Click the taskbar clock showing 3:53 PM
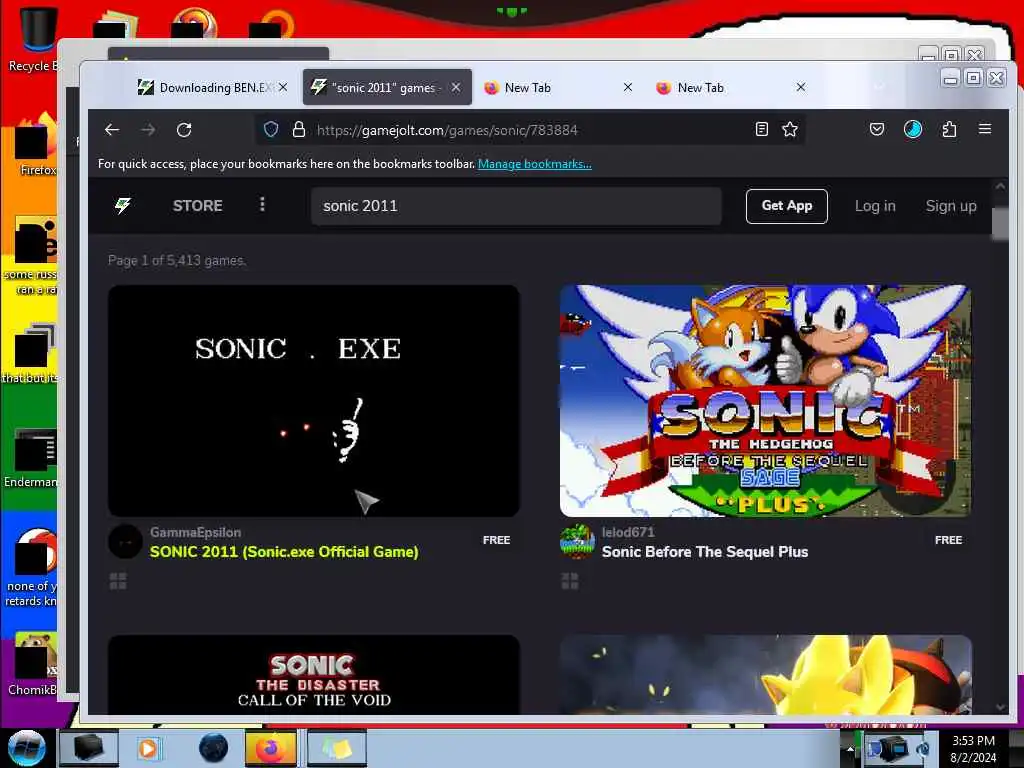 [x=973, y=748]
